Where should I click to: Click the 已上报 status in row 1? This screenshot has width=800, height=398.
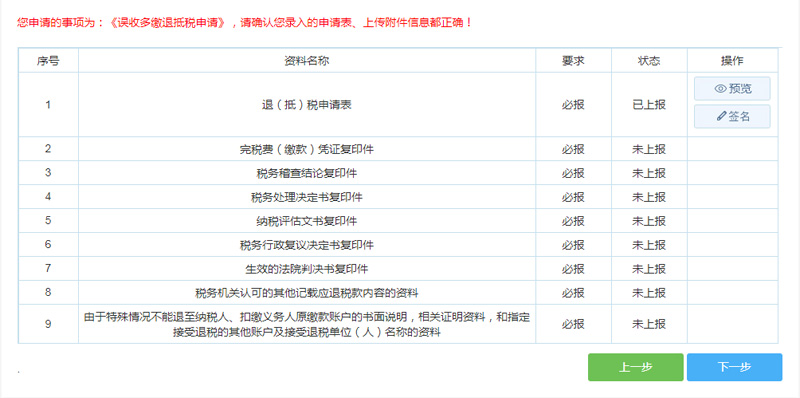[649, 105]
